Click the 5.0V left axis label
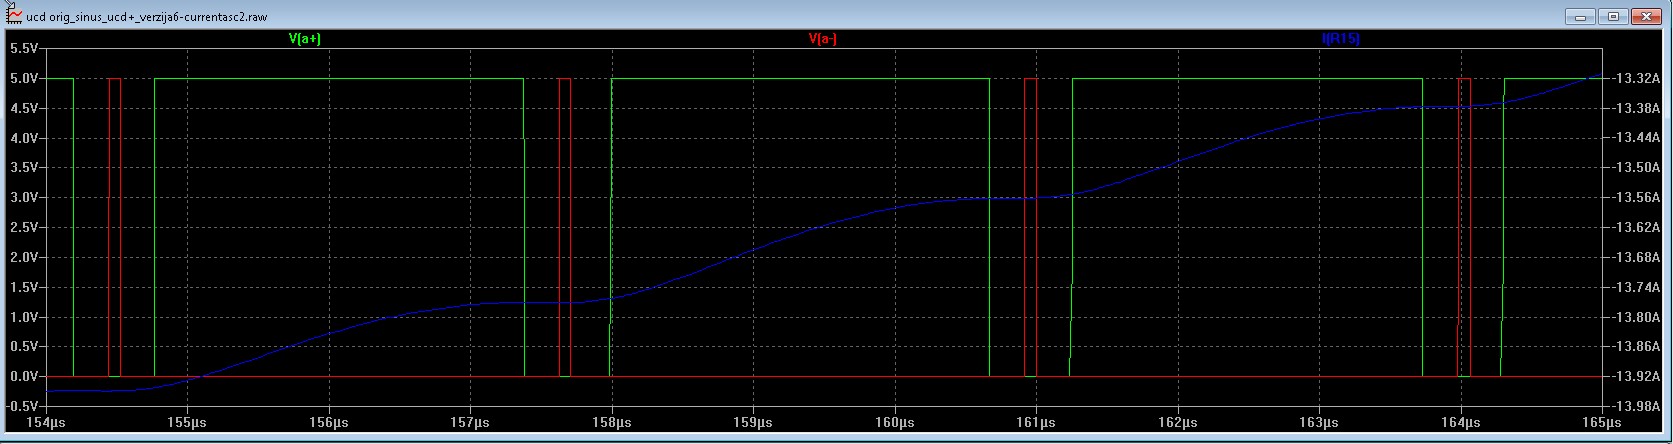The width and height of the screenshot is (1673, 444). (24, 78)
